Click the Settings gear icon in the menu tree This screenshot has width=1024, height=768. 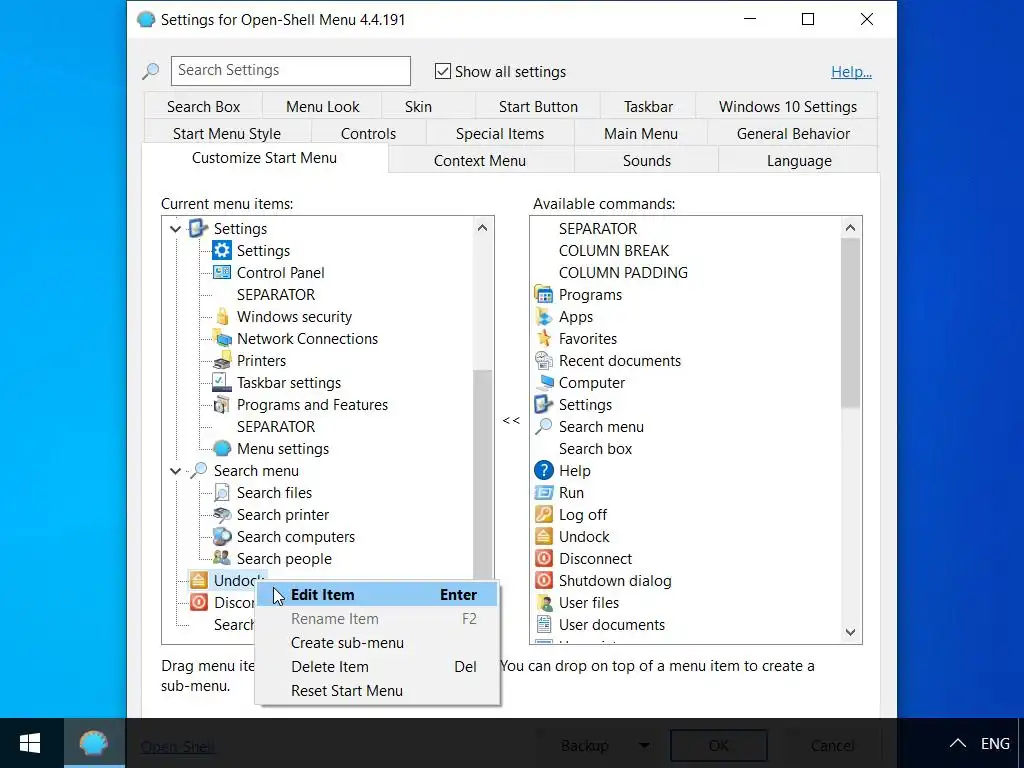pyautogui.click(x=222, y=251)
